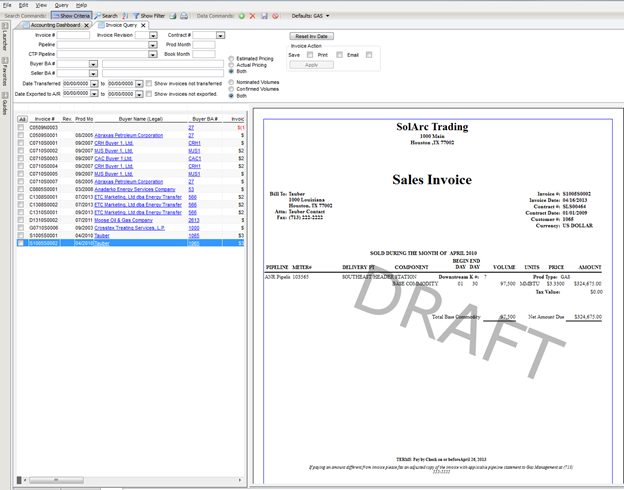Click the red cancel circle icon
Viewport: 624px width, 490px height.
pos(275,16)
